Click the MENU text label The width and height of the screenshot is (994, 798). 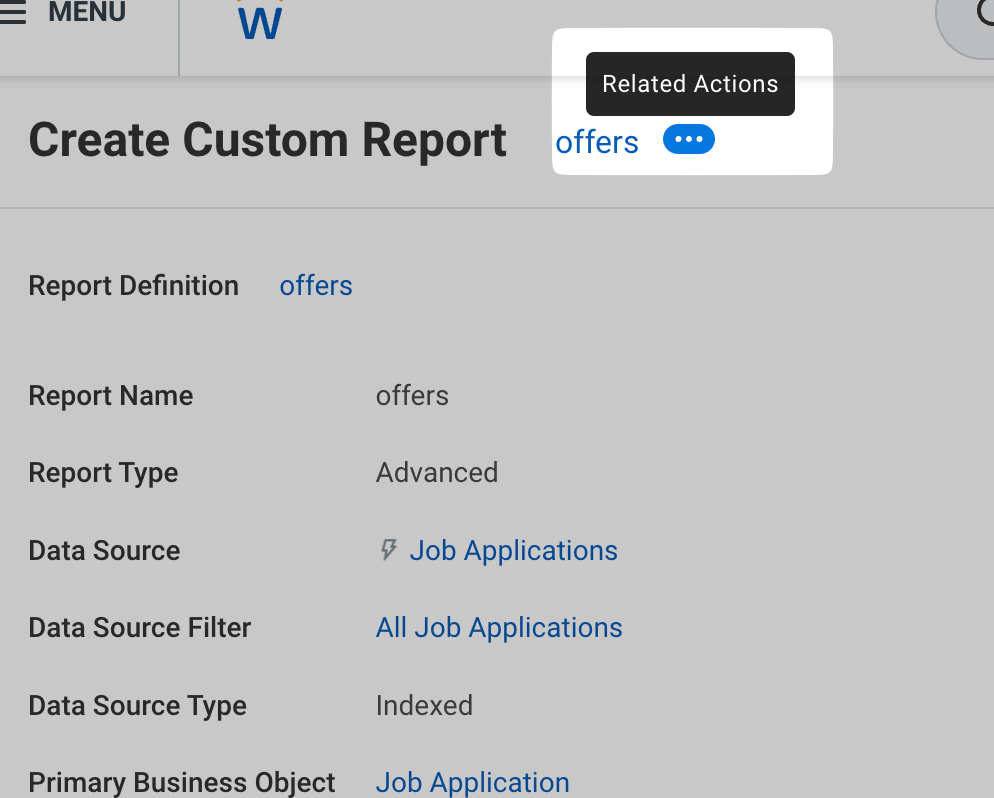(87, 13)
